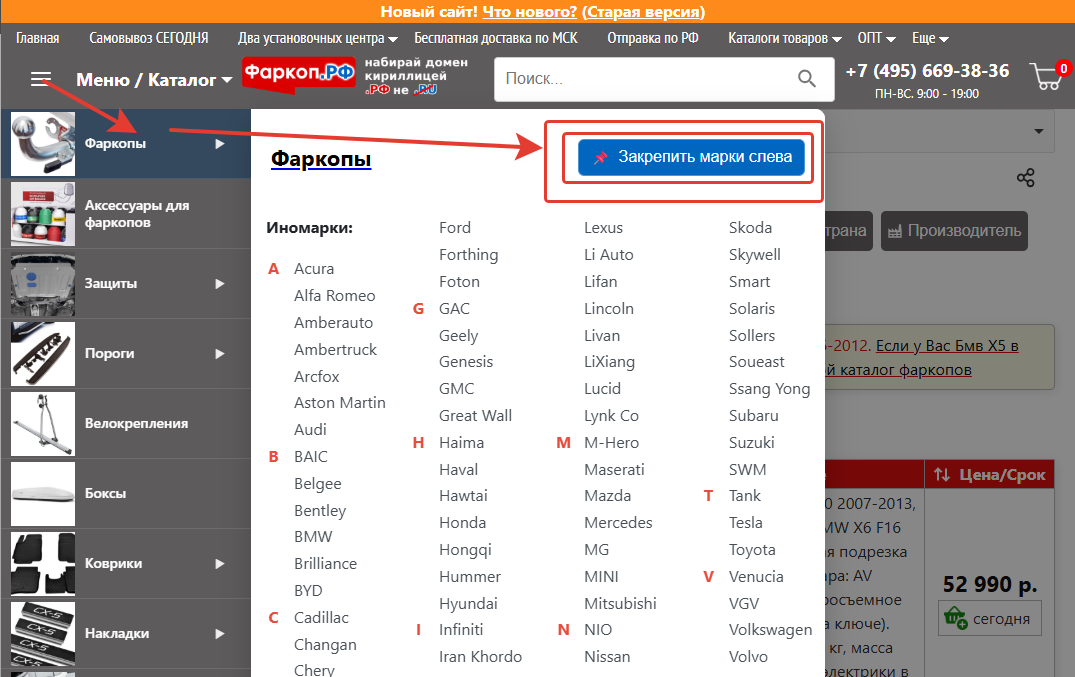This screenshot has width=1075, height=677.
Task: Select the Mazda brand
Action: pyautogui.click(x=607, y=496)
